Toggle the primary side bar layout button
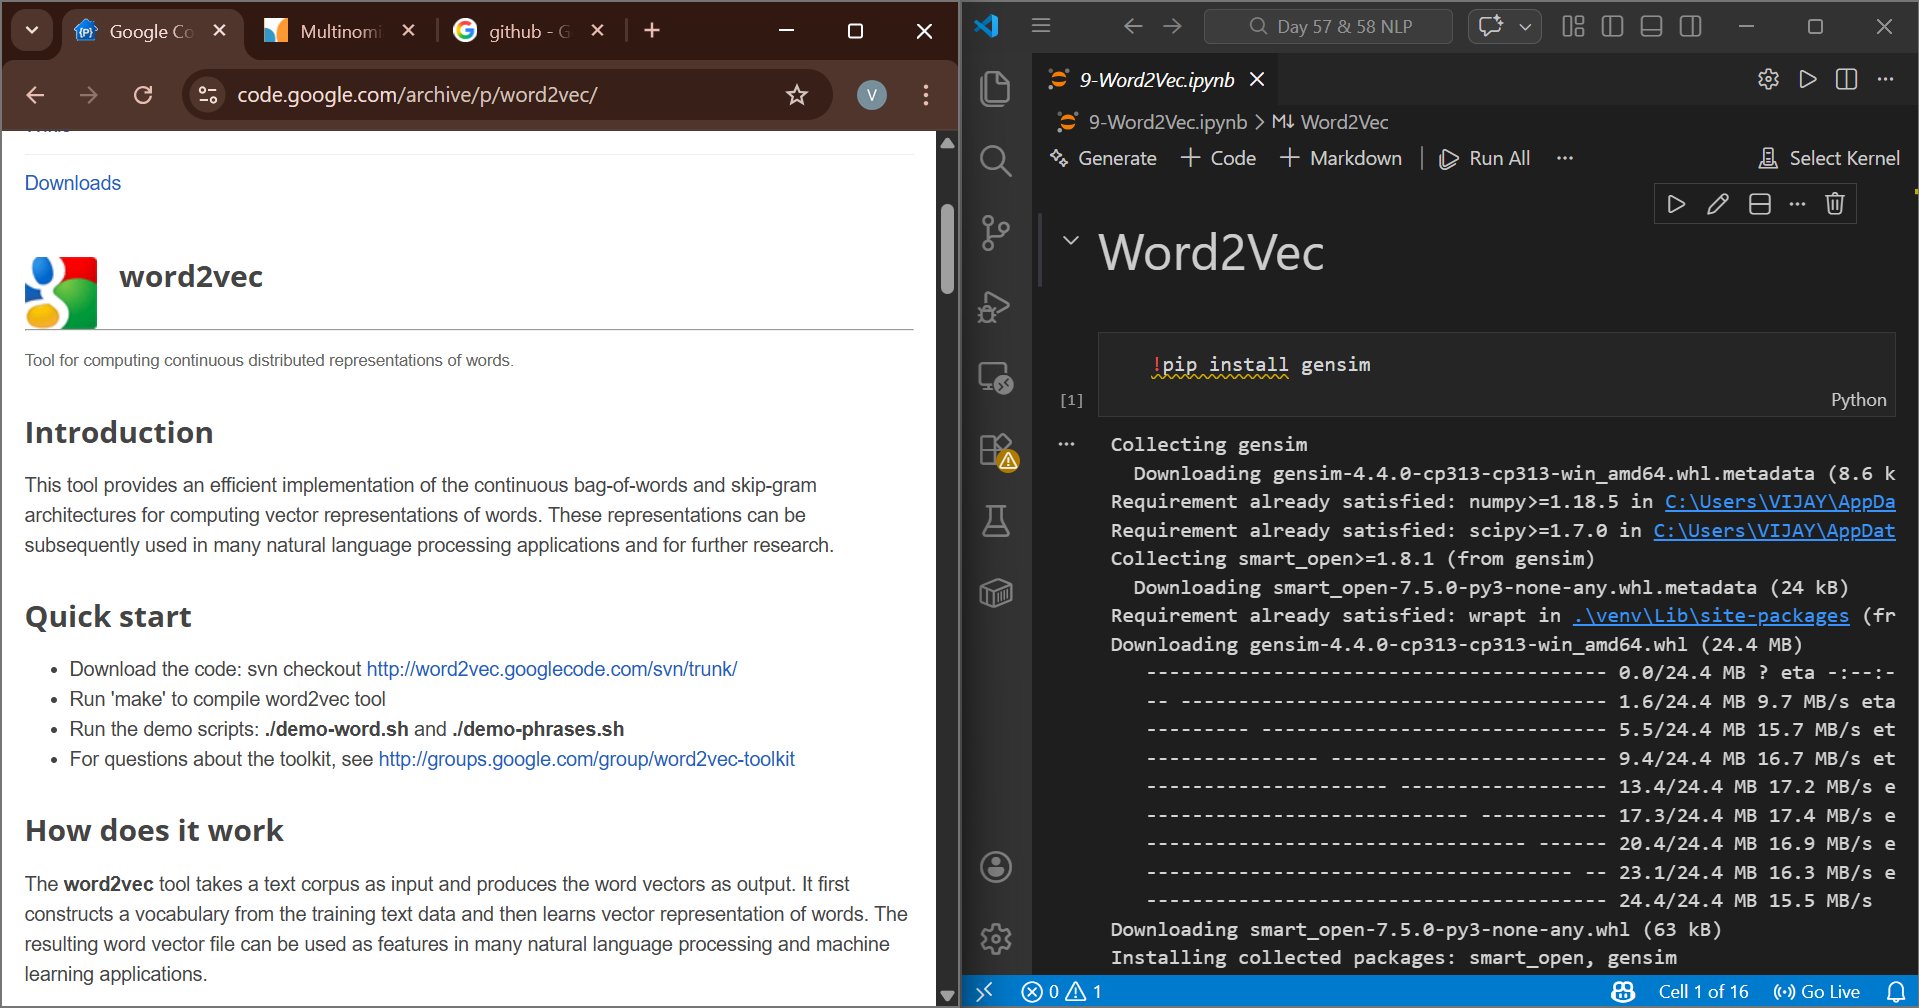 coord(1612,27)
